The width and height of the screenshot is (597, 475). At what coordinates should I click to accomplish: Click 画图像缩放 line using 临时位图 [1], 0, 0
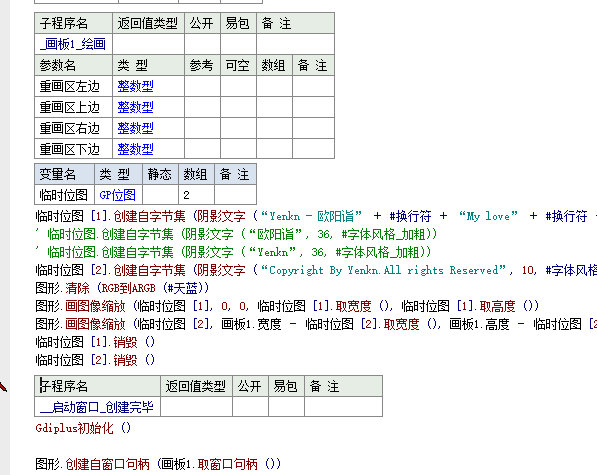(287, 306)
